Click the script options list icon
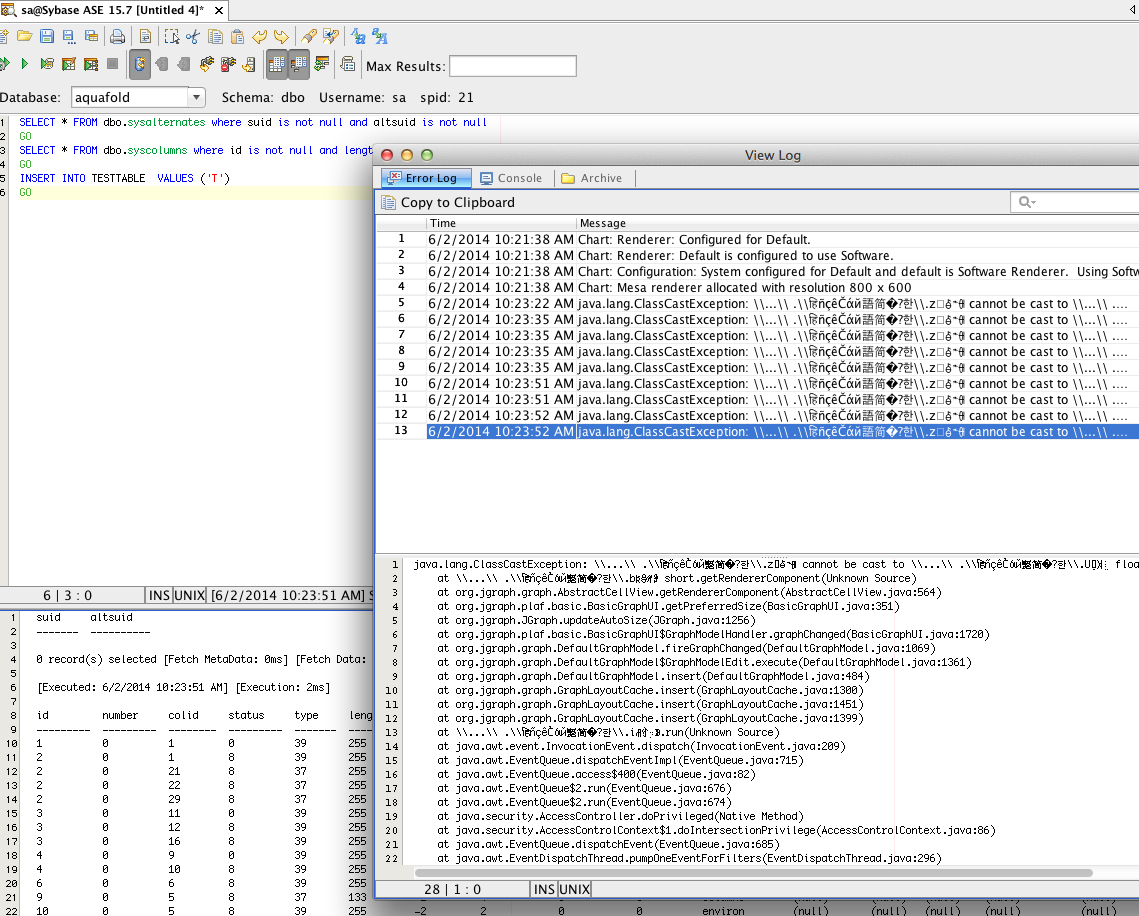Screen dimensions: 1139x916 348,65
